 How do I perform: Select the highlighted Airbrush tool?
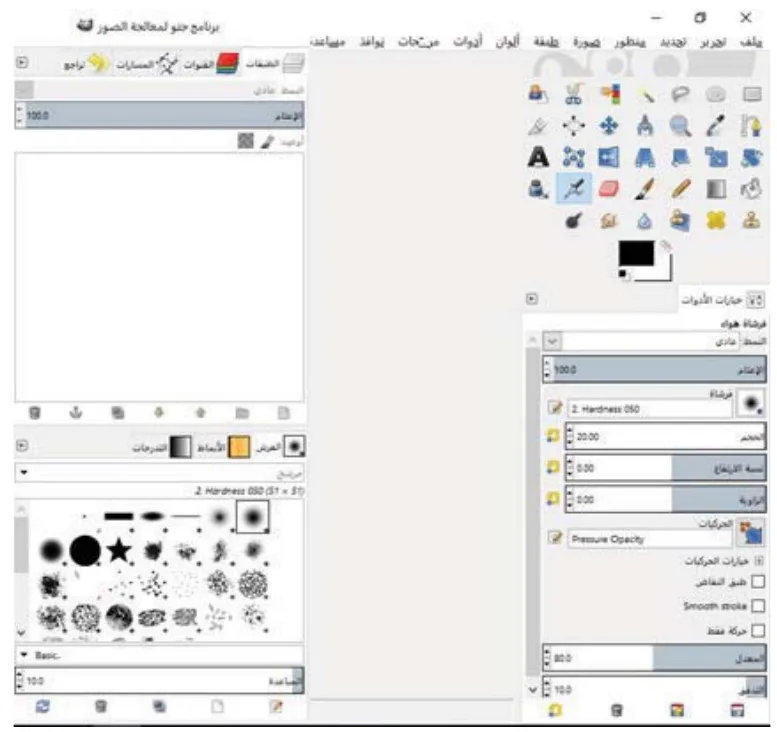[573, 189]
